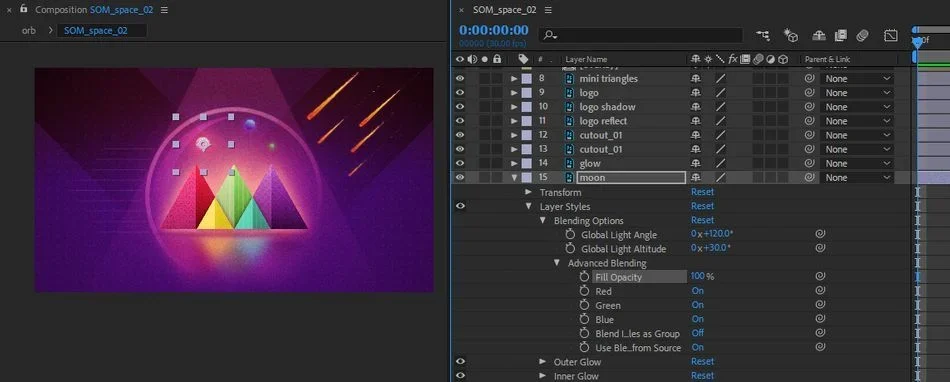Image resolution: width=950 pixels, height=382 pixels.
Task: Click the current time display 0:00:00:00
Action: [493, 30]
